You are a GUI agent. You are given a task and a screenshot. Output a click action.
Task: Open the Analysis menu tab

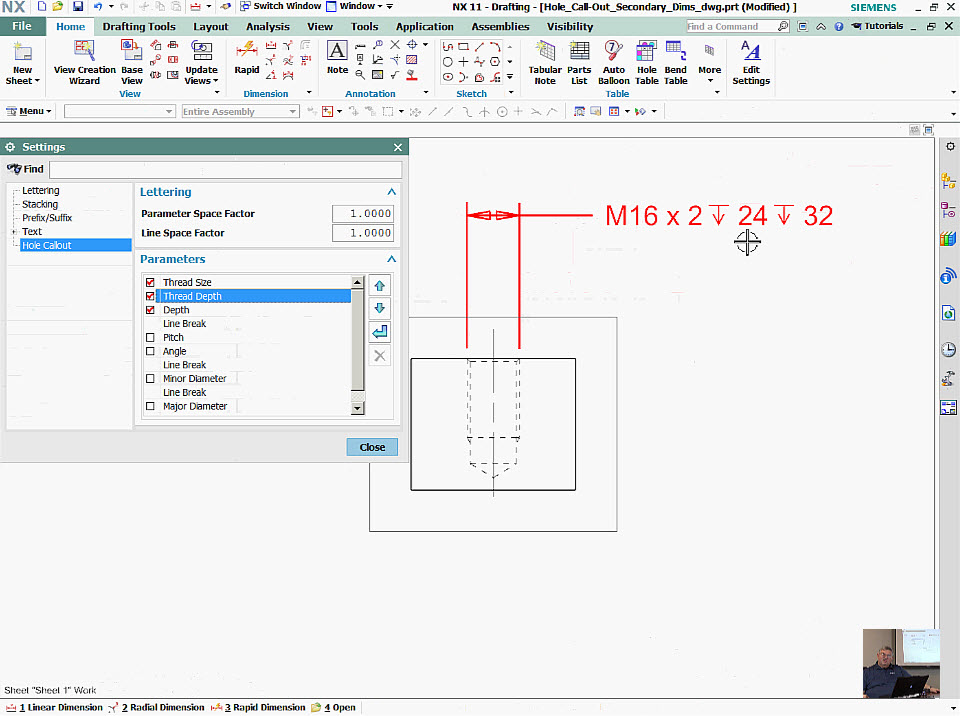267,26
